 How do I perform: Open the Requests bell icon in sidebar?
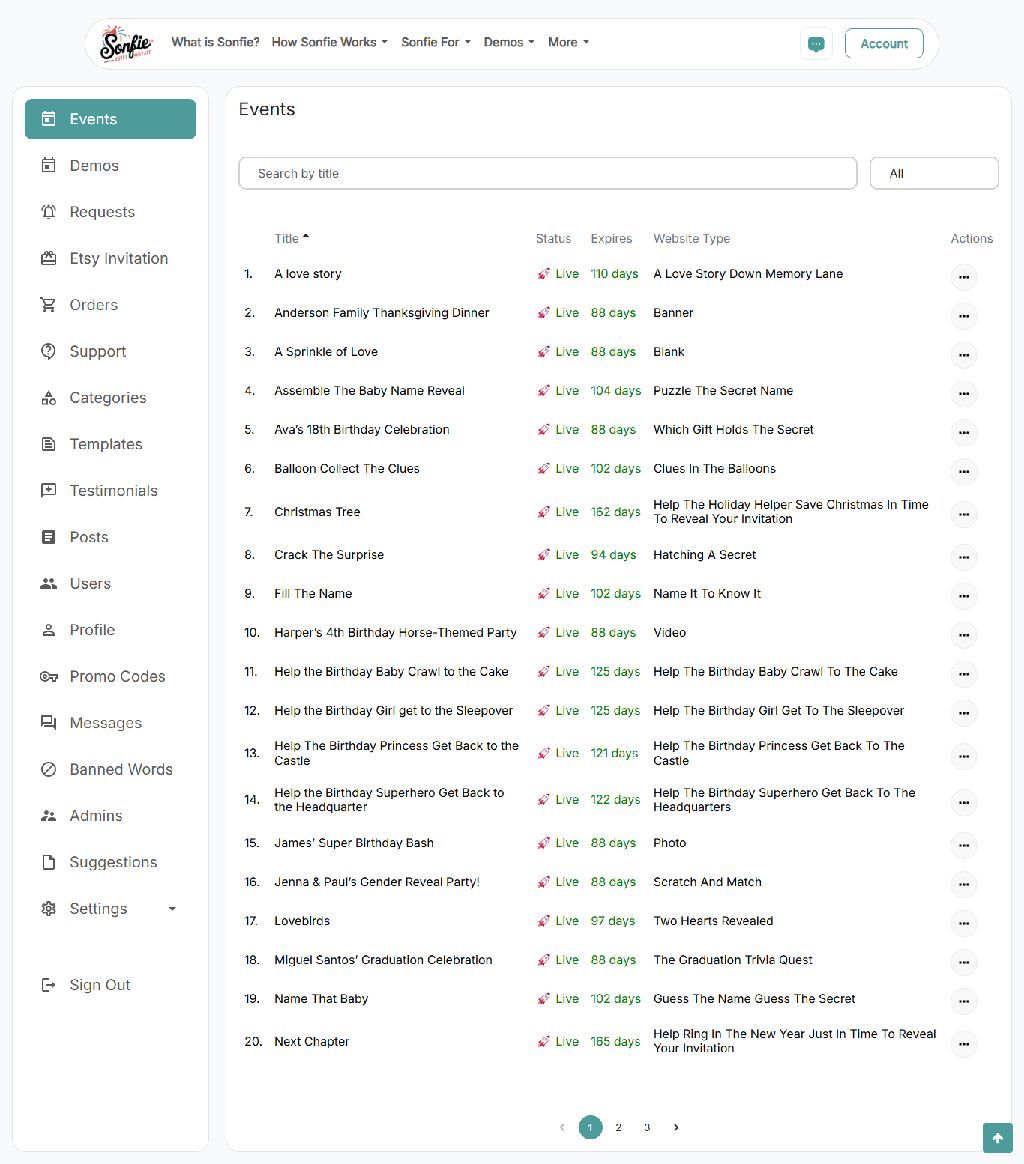(x=48, y=212)
